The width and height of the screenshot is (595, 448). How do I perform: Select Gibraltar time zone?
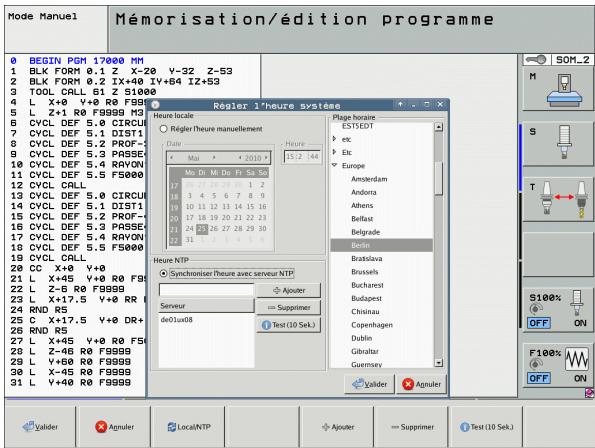[365, 352]
